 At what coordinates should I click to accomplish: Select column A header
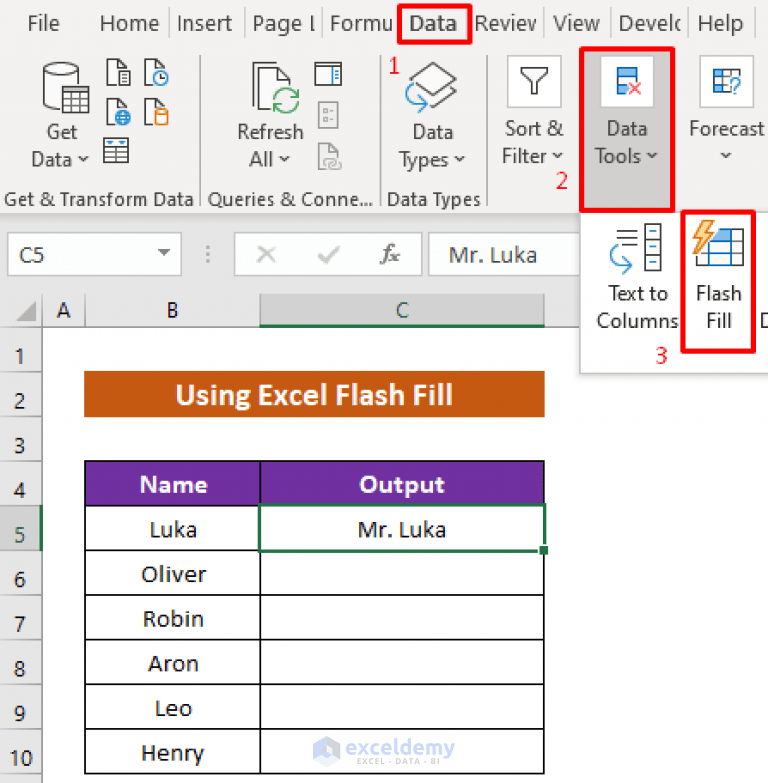(63, 311)
